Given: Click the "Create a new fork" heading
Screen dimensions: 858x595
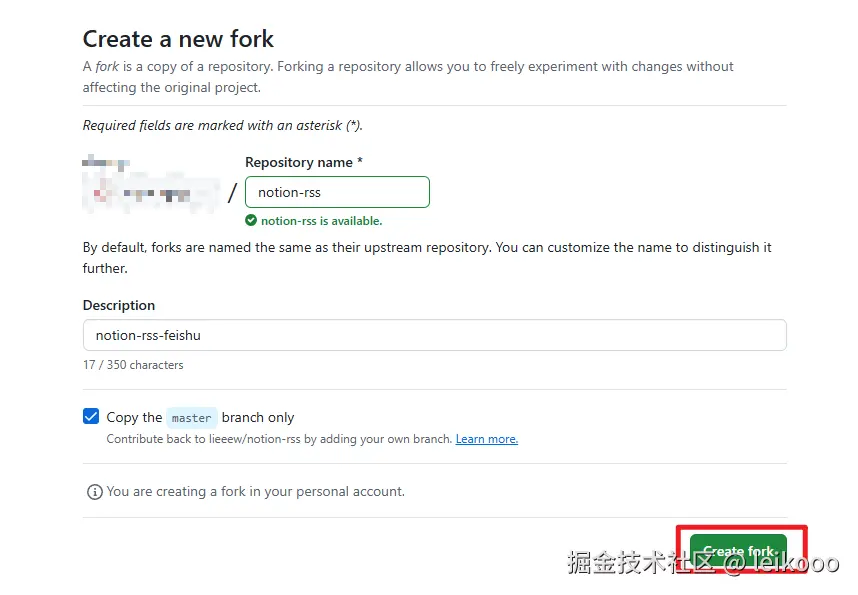Looking at the screenshot, I should tap(178, 39).
